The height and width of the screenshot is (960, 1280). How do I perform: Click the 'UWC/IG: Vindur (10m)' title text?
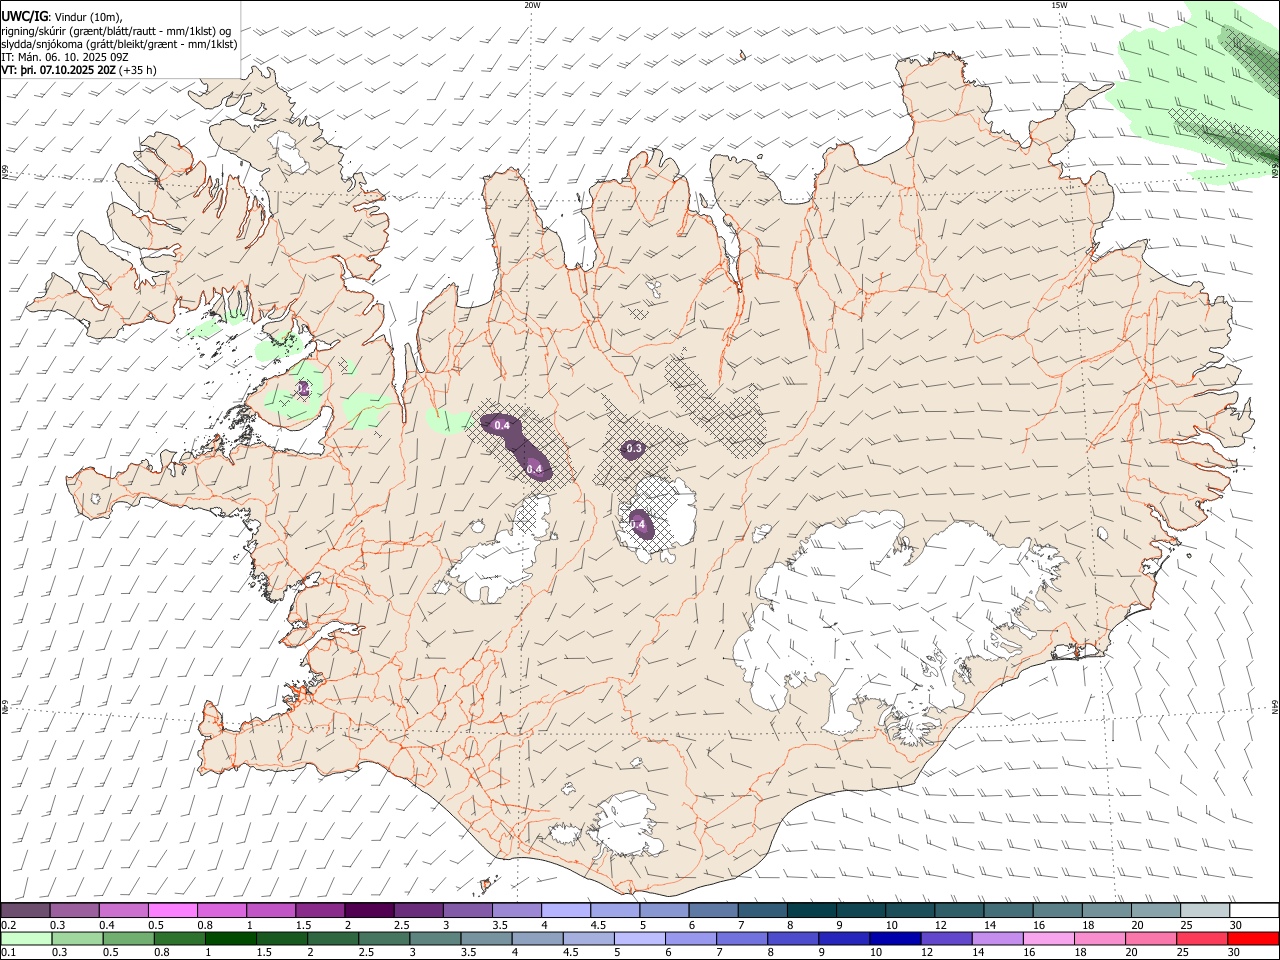click(x=61, y=16)
